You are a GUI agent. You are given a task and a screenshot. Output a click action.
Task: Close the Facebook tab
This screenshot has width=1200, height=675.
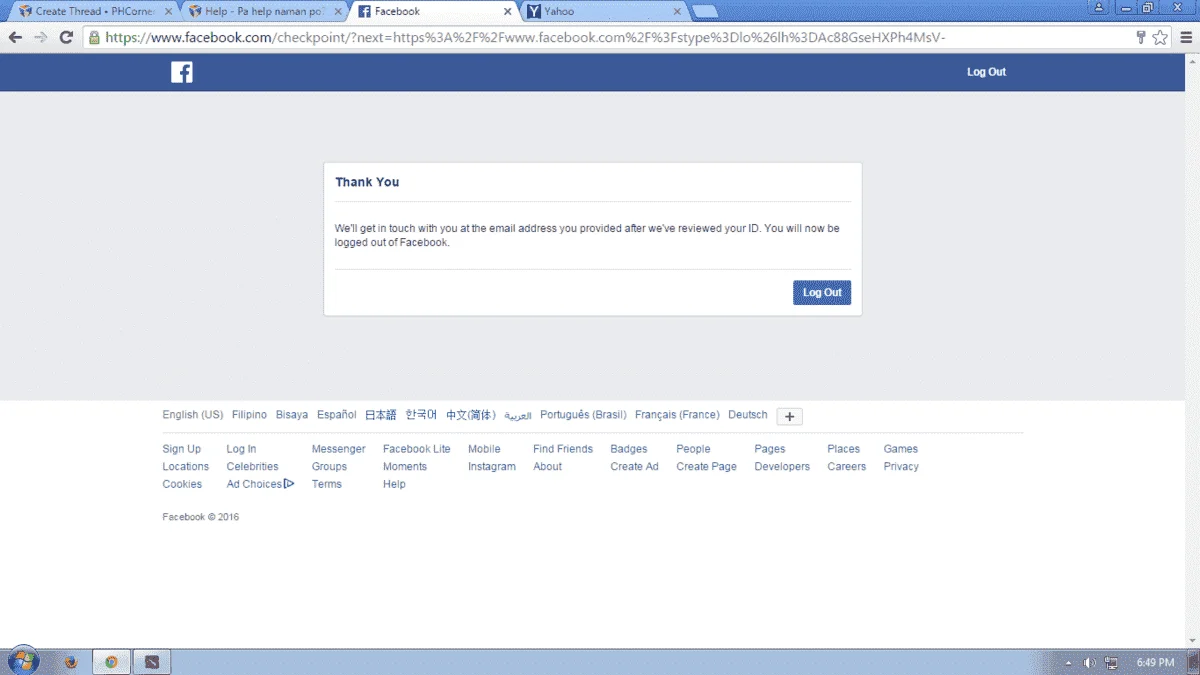(508, 12)
